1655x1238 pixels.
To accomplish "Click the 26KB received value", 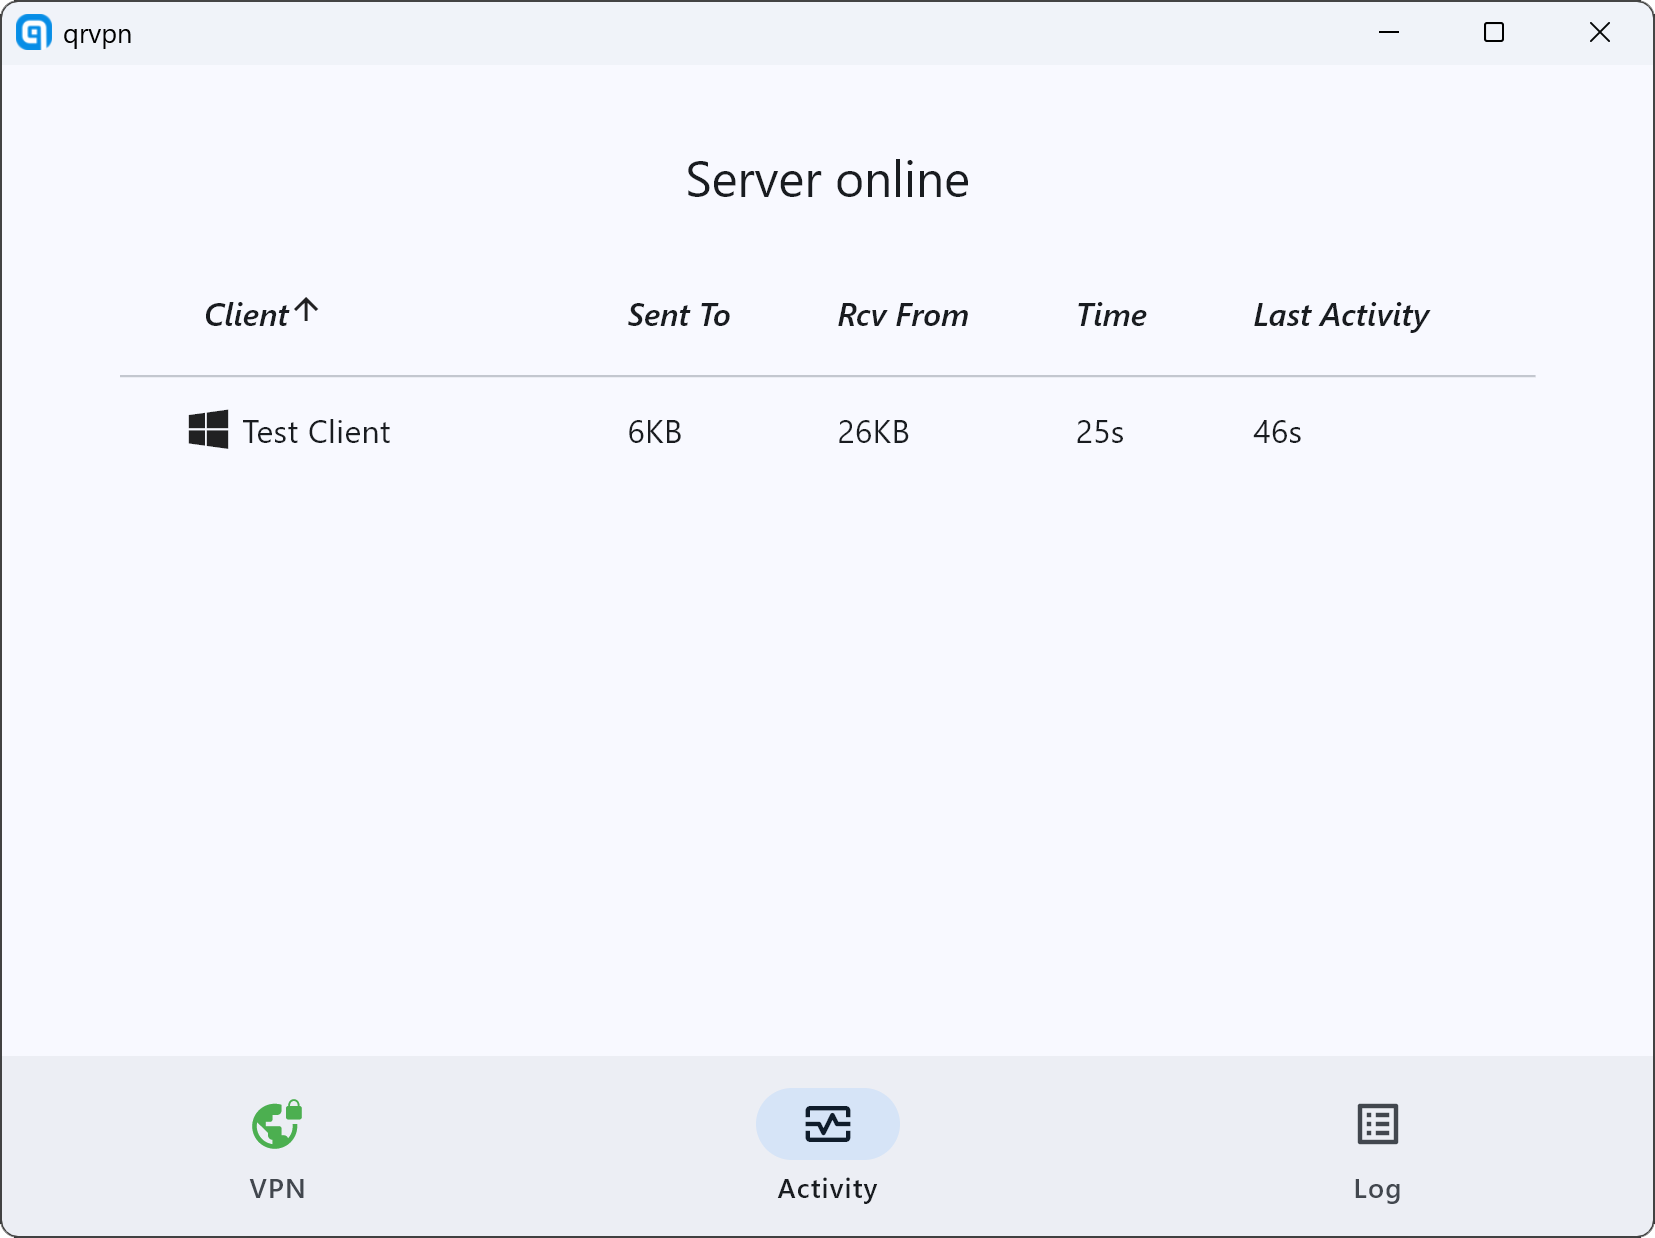I will coord(873,432).
